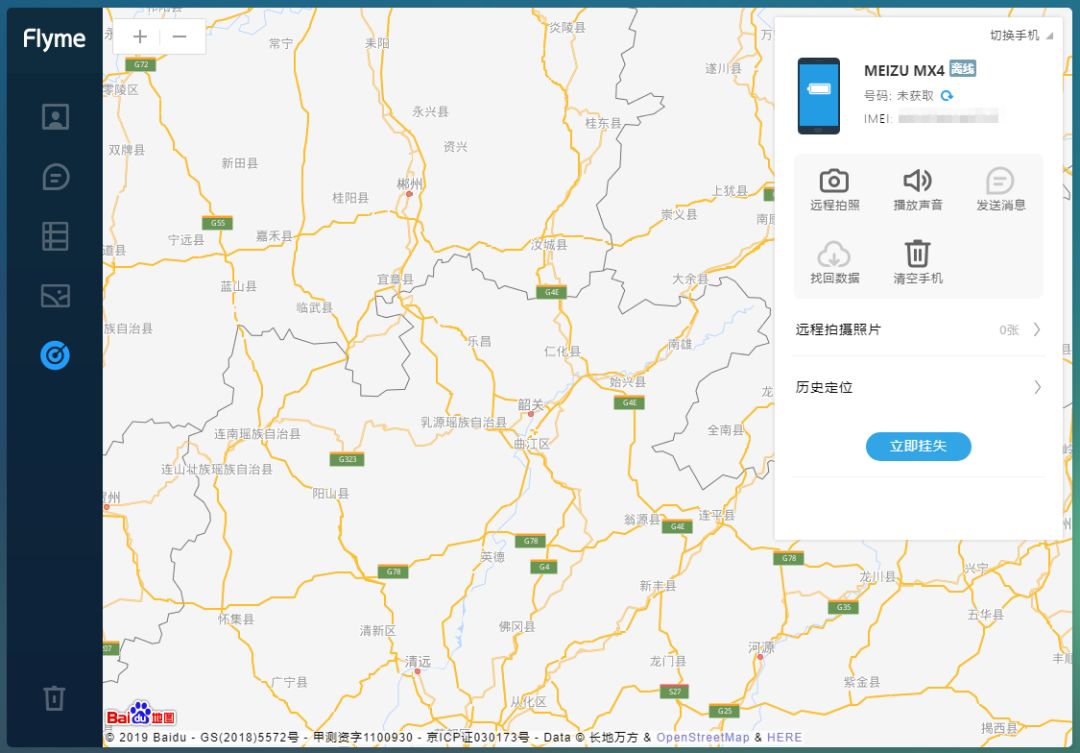Open the Notes grid icon in the sidebar
Screen dimensions: 1080x753
55,236
